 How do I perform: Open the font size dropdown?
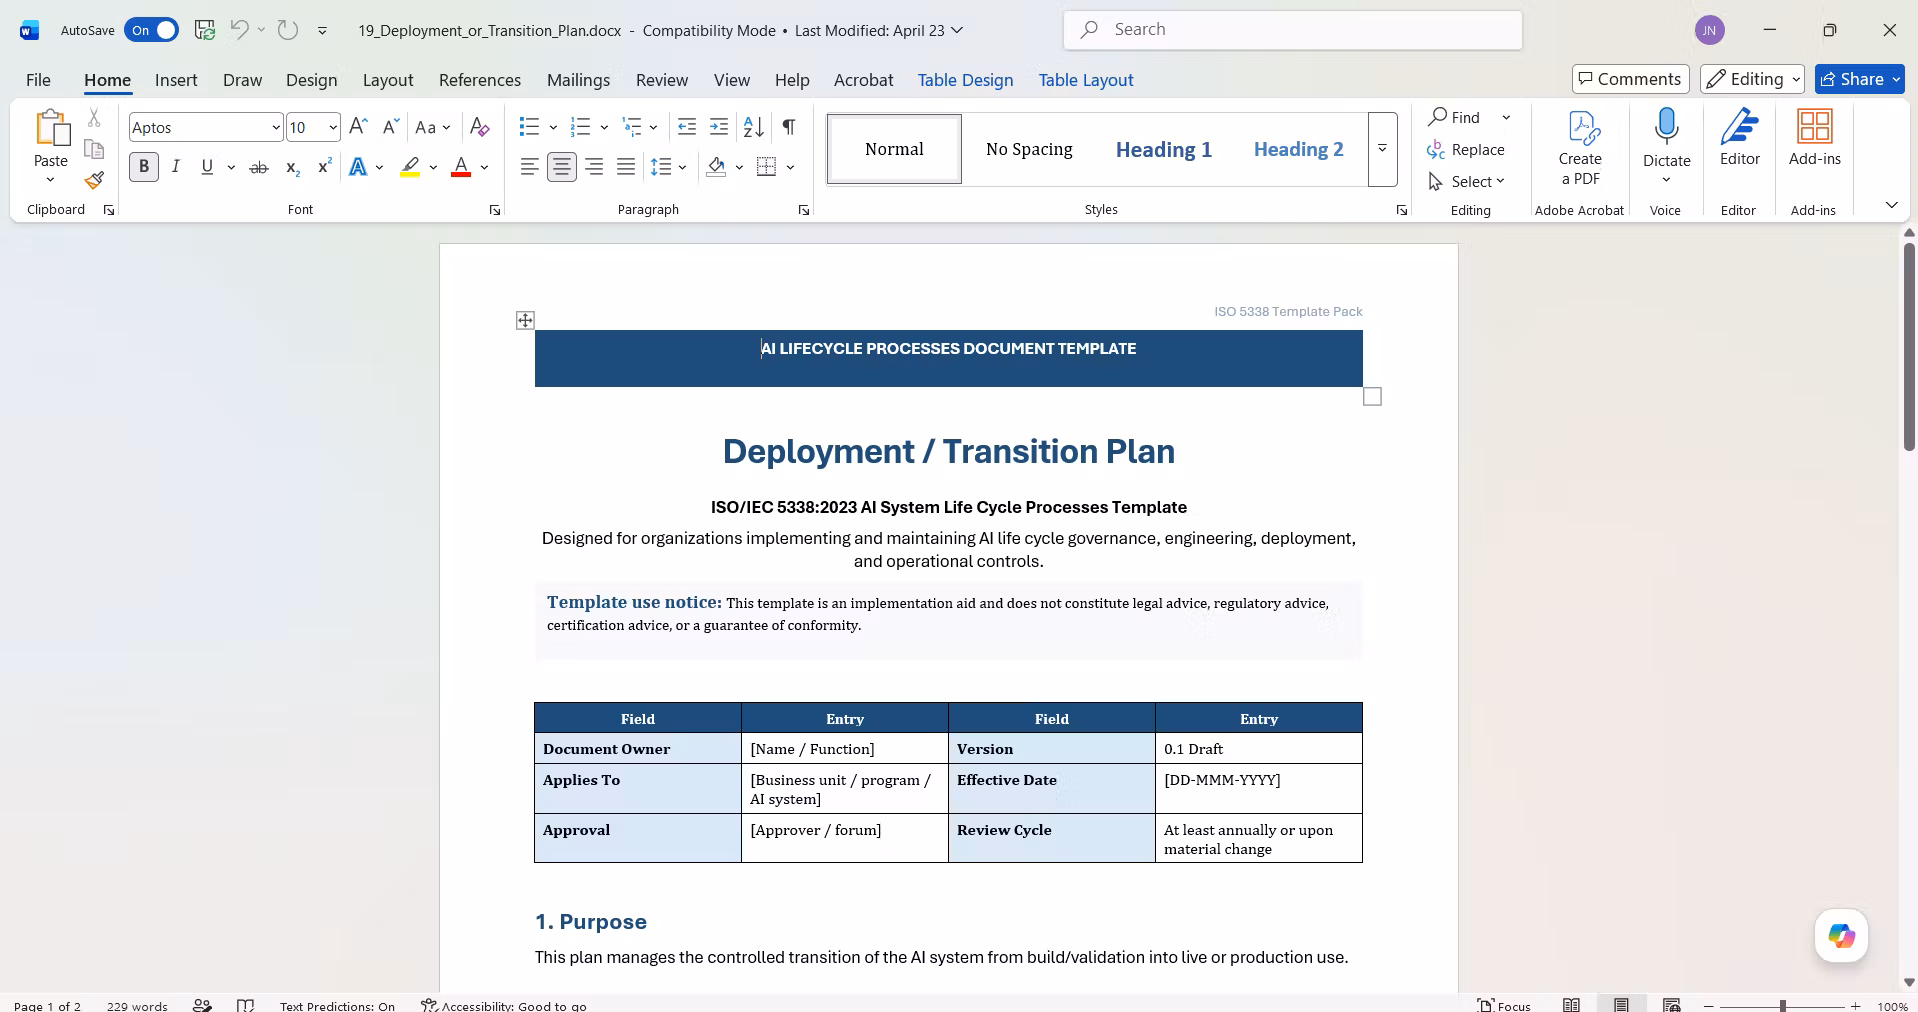click(x=333, y=127)
